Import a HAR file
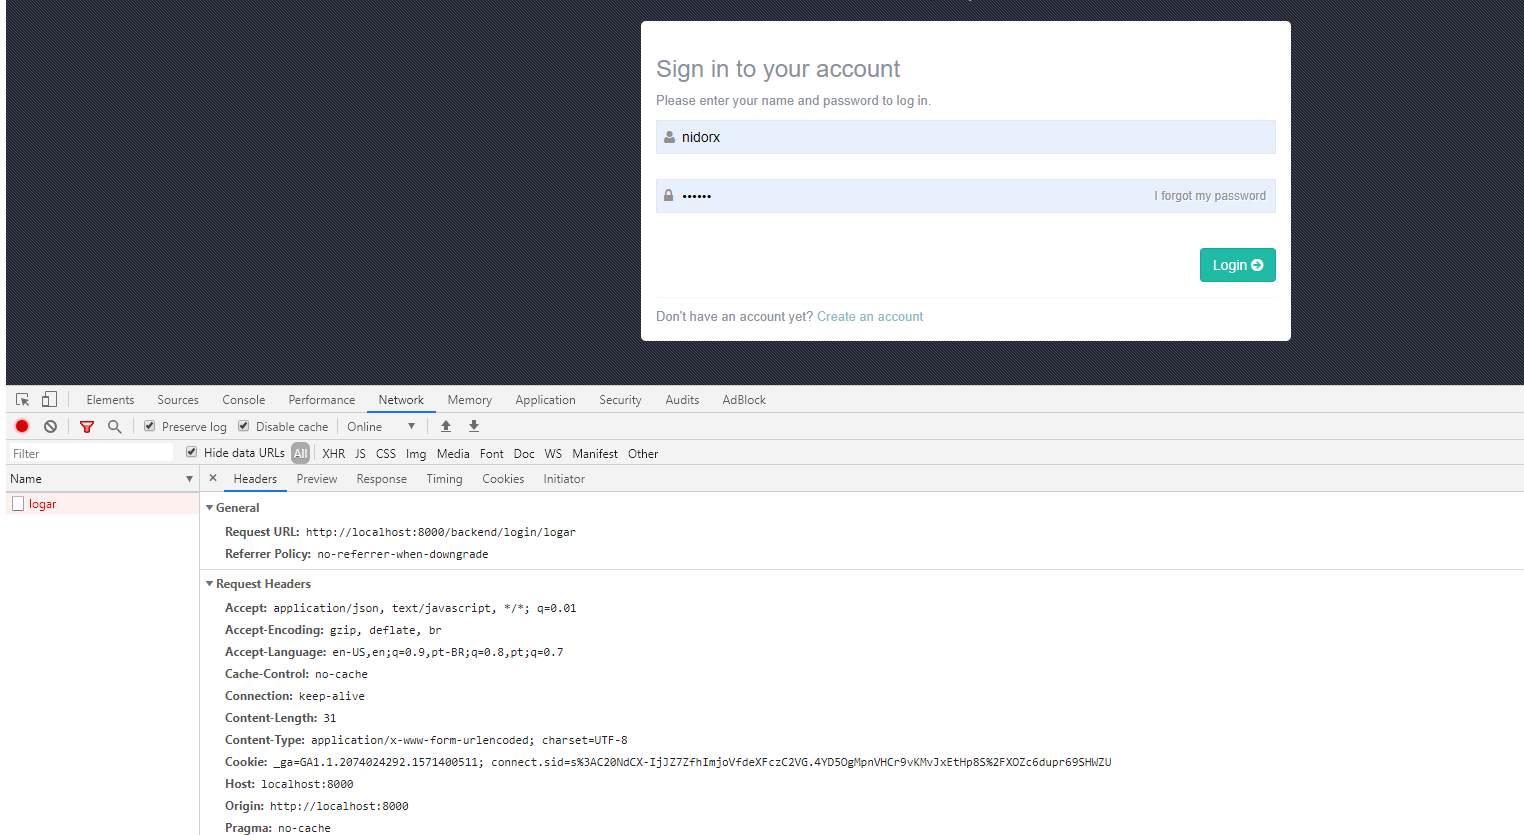 point(446,426)
